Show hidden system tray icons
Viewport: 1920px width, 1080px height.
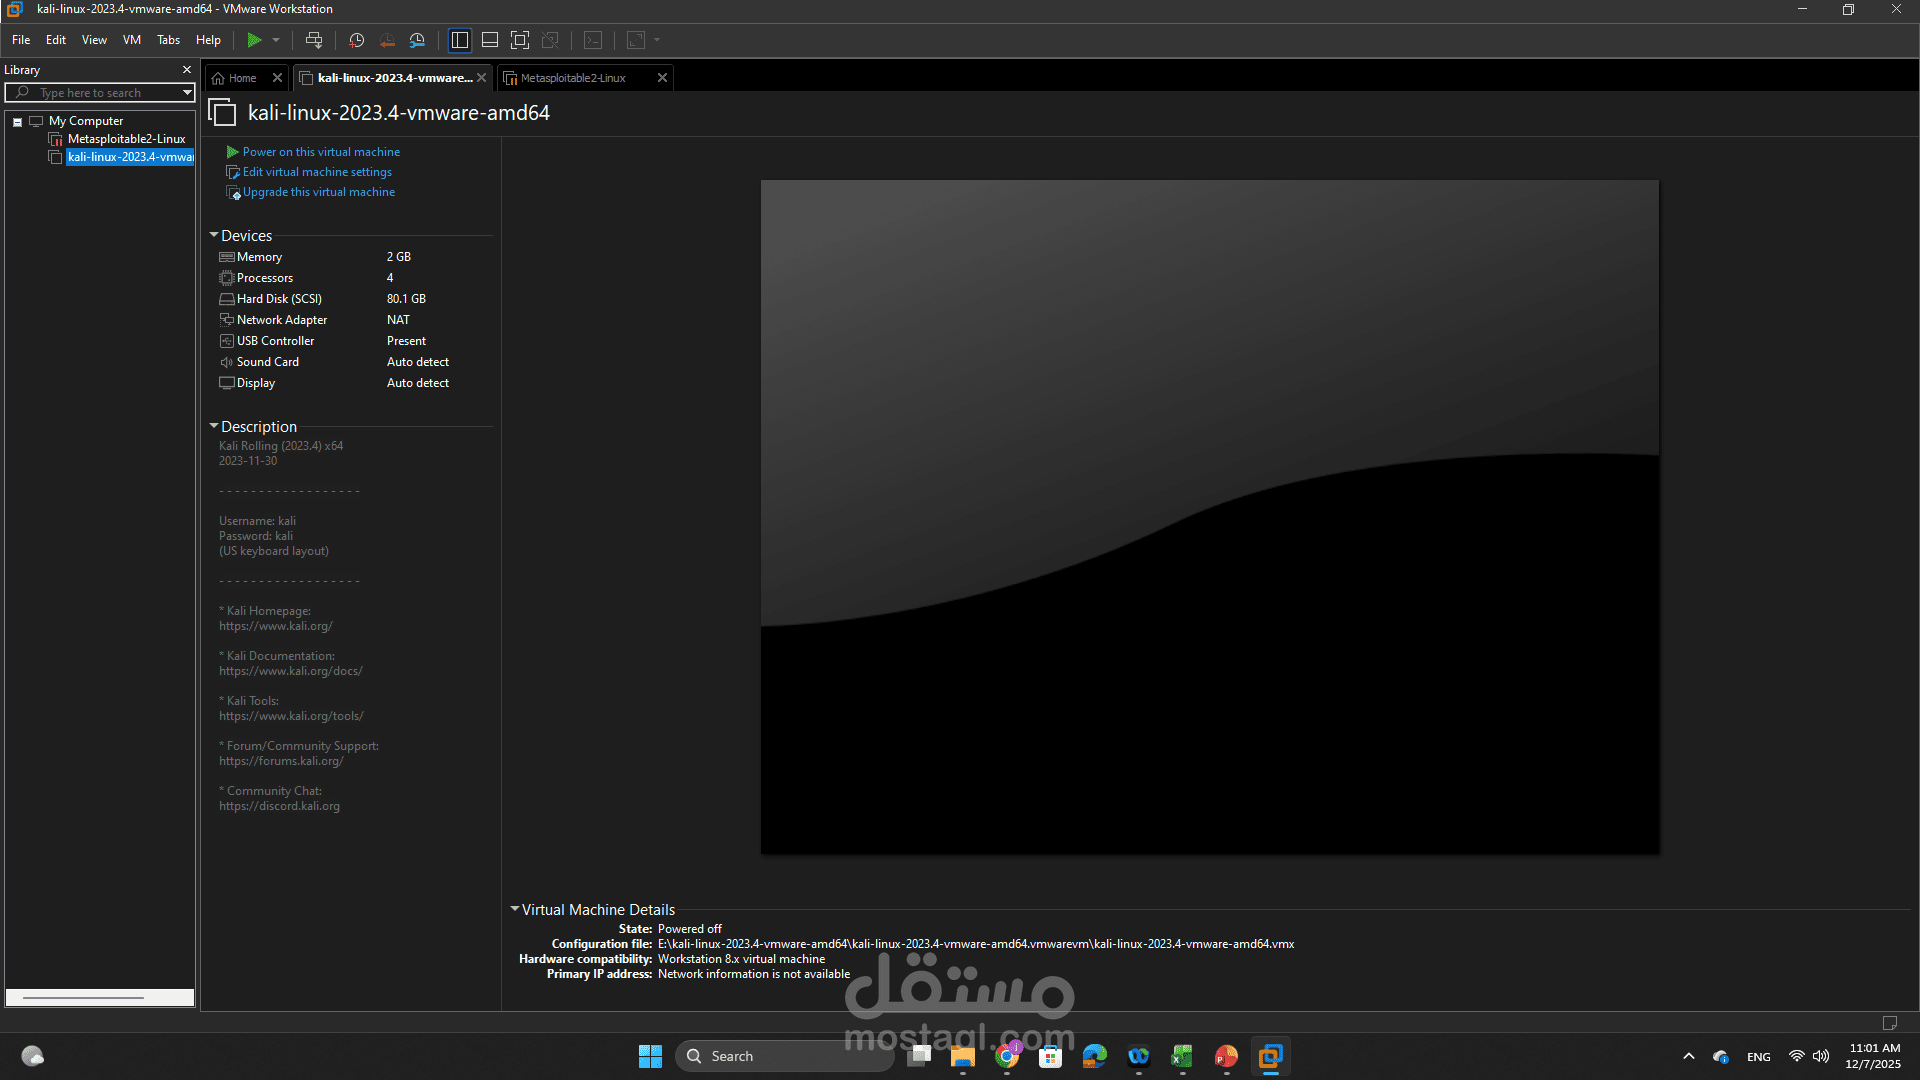click(x=1689, y=1056)
